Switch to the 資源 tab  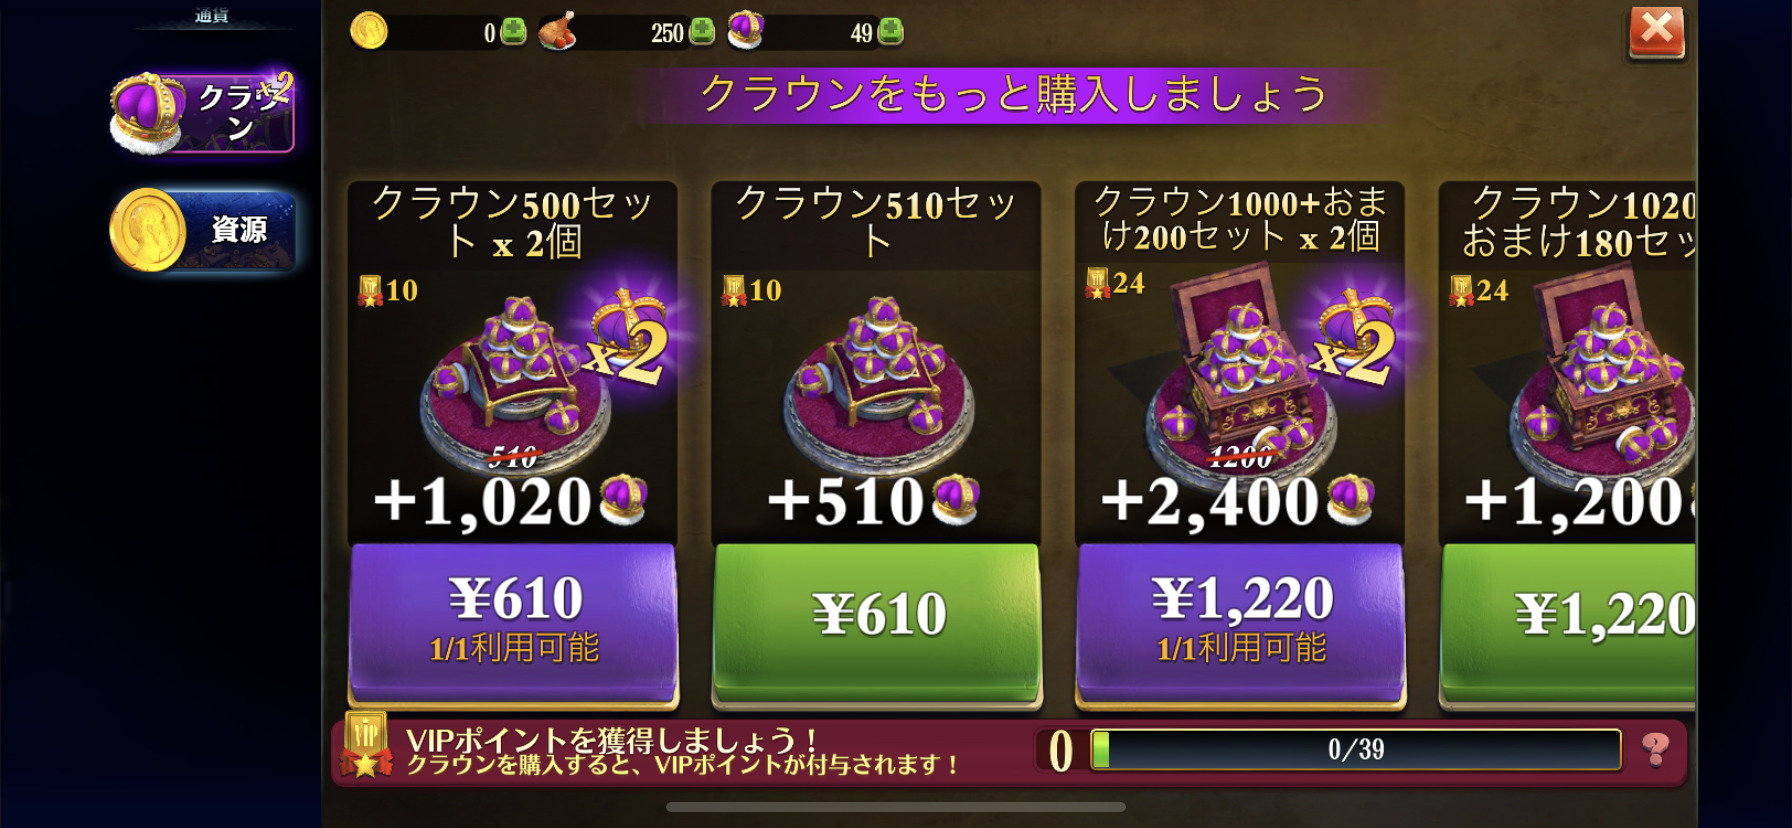(203, 230)
